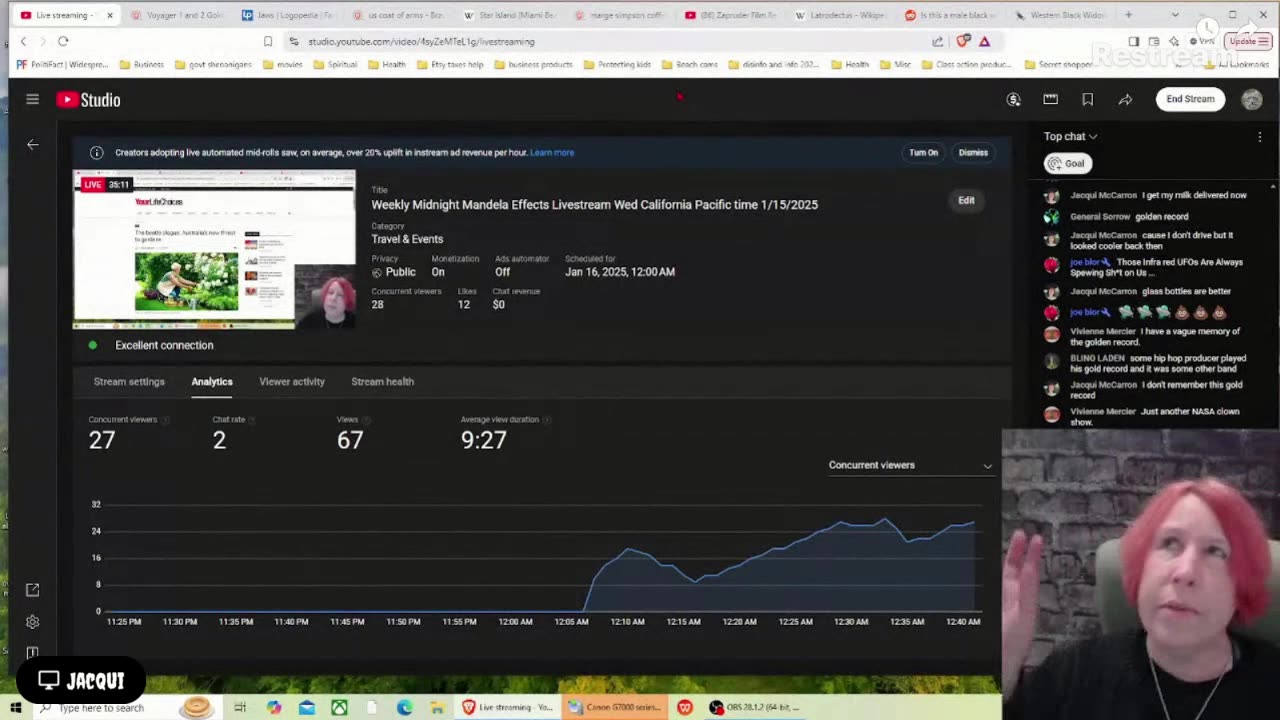Open the account avatar menu
The width and height of the screenshot is (1280, 720).
1251,99
